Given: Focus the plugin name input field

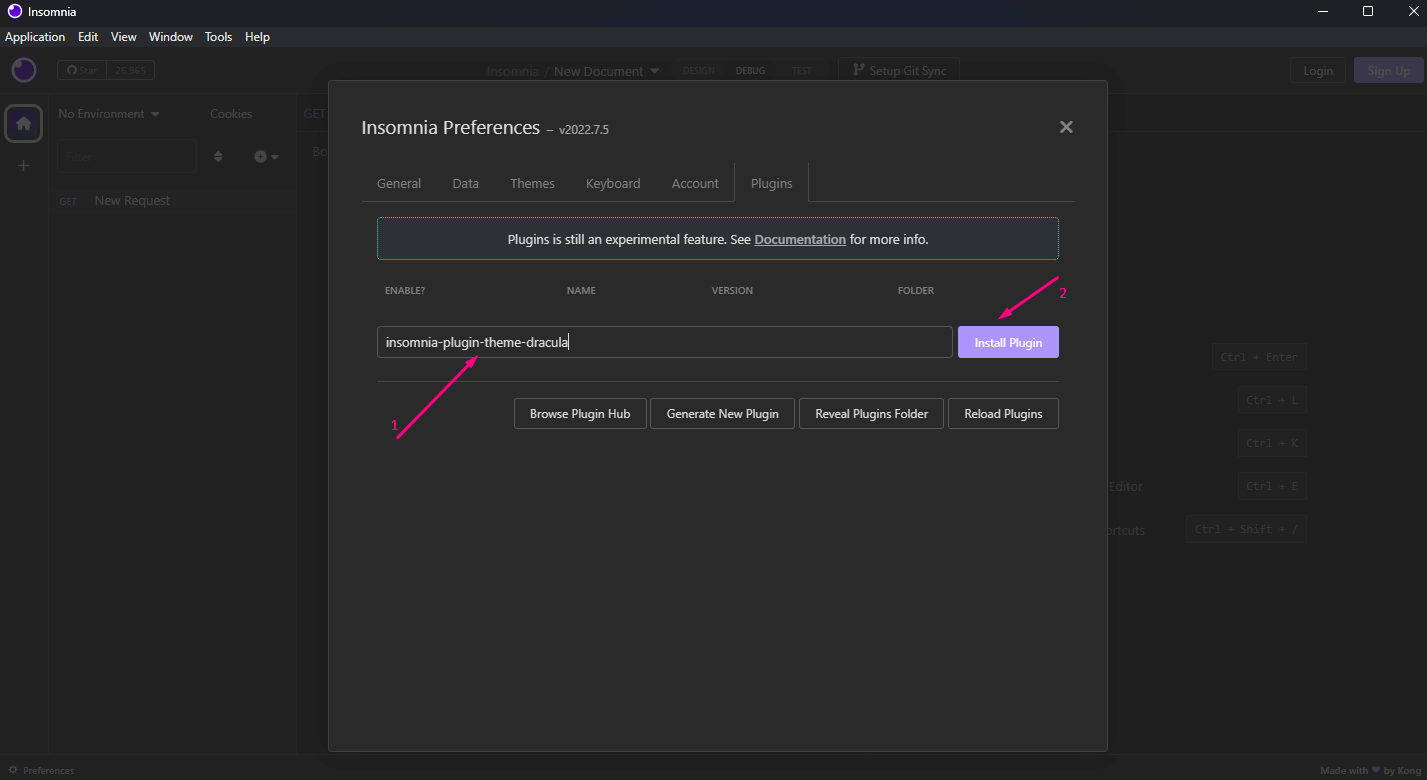Looking at the screenshot, I should pyautogui.click(x=665, y=342).
